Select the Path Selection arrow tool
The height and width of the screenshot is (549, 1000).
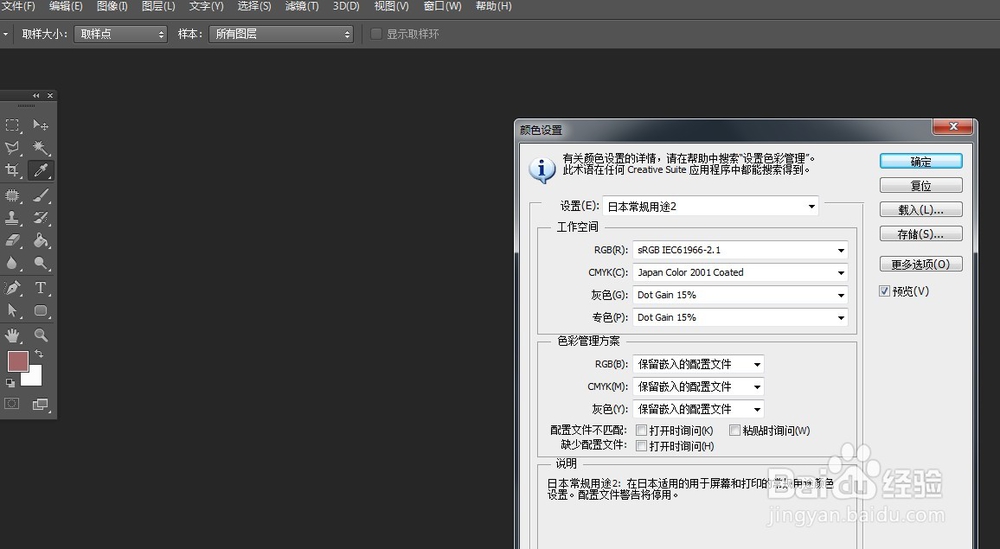pyautogui.click(x=12, y=311)
